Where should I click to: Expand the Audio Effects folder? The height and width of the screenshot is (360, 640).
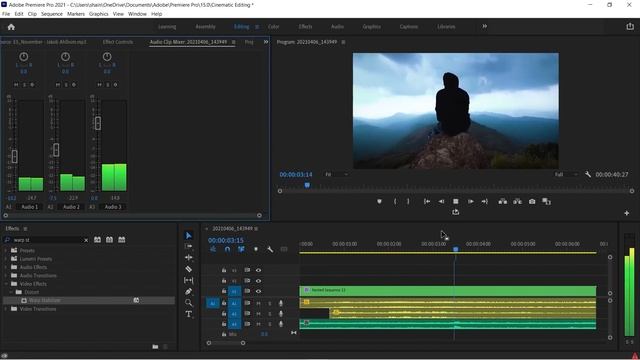[6, 267]
